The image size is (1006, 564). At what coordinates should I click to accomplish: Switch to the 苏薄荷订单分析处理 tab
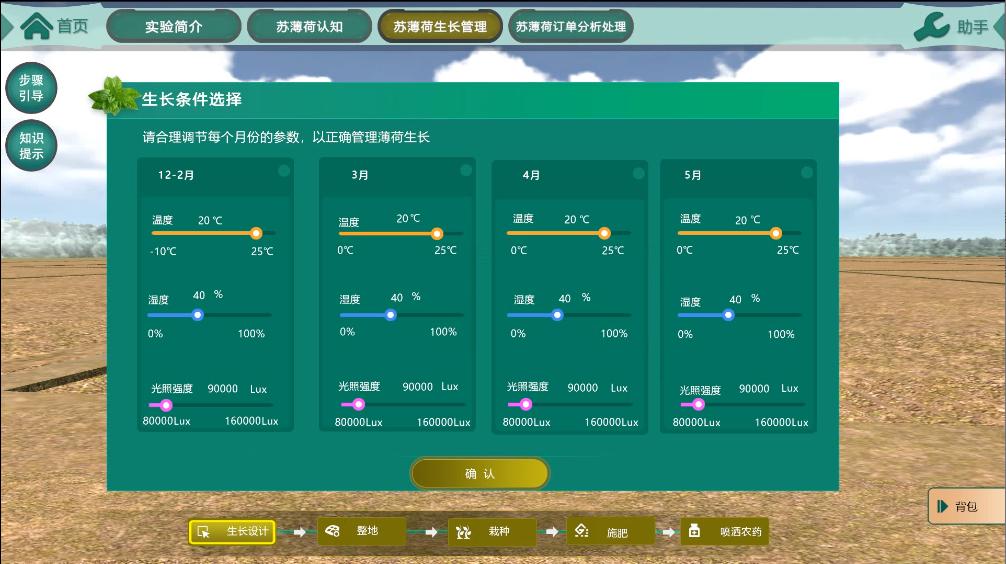570,27
